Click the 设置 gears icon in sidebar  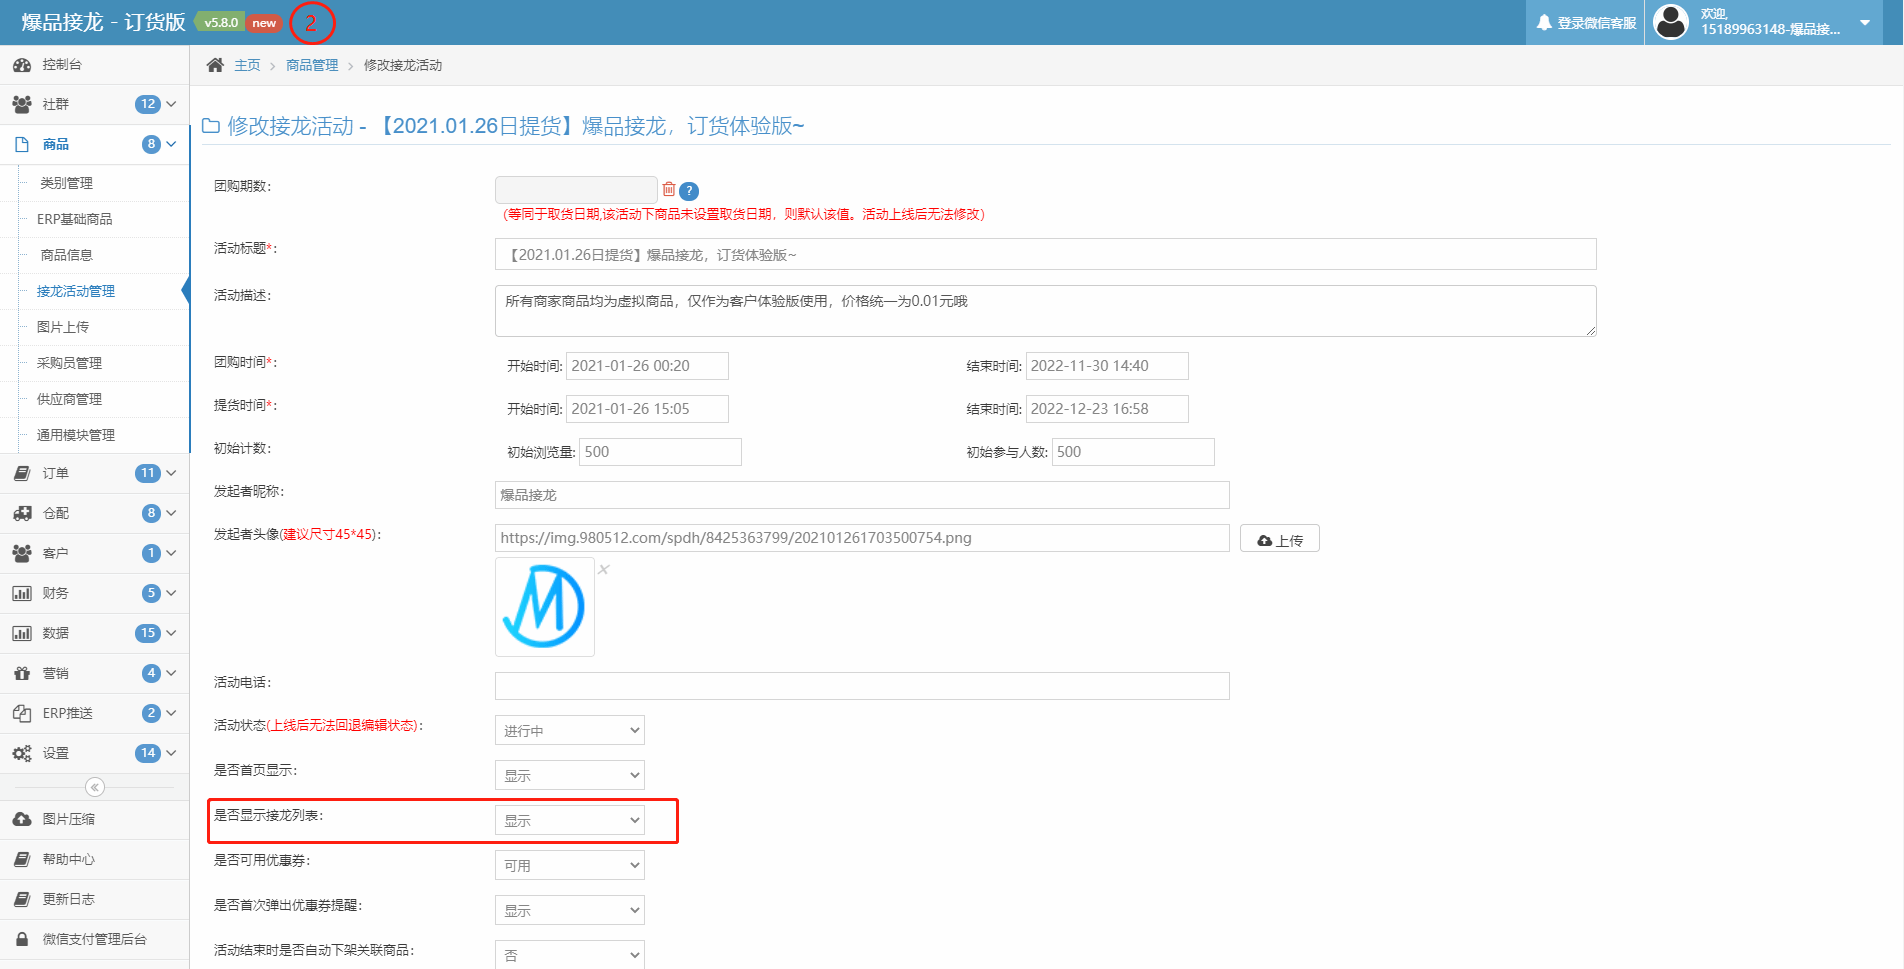click(22, 753)
